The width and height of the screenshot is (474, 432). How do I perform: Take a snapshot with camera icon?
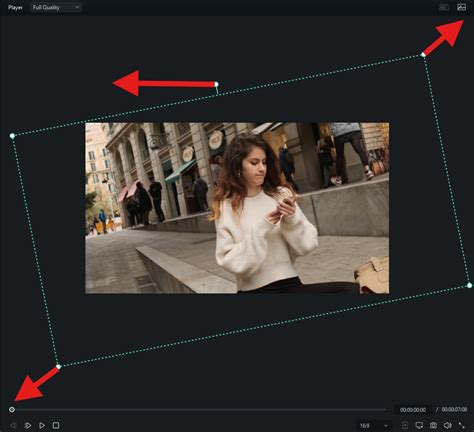click(433, 425)
